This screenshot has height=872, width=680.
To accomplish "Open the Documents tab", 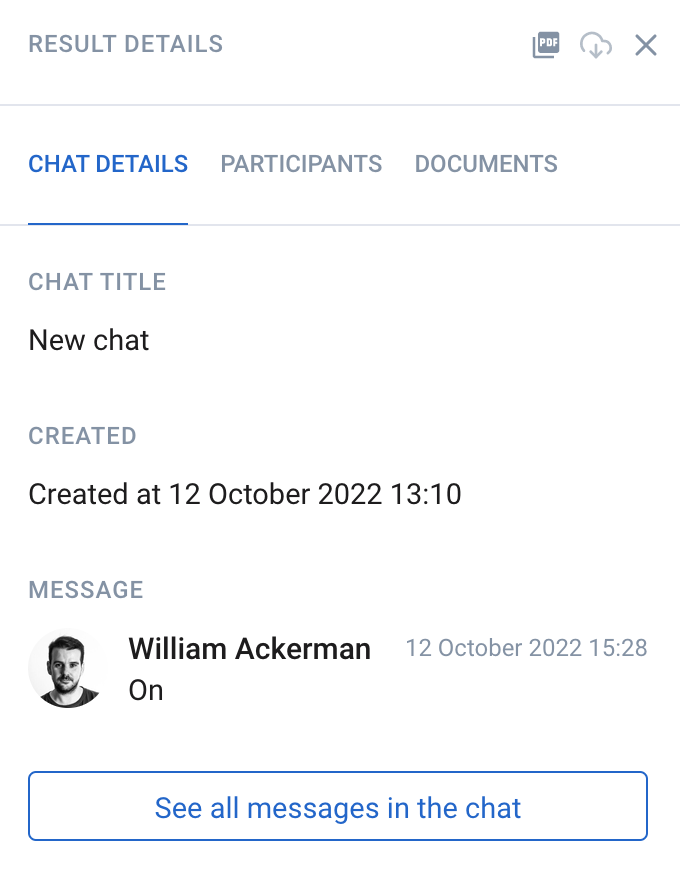I will [x=486, y=164].
